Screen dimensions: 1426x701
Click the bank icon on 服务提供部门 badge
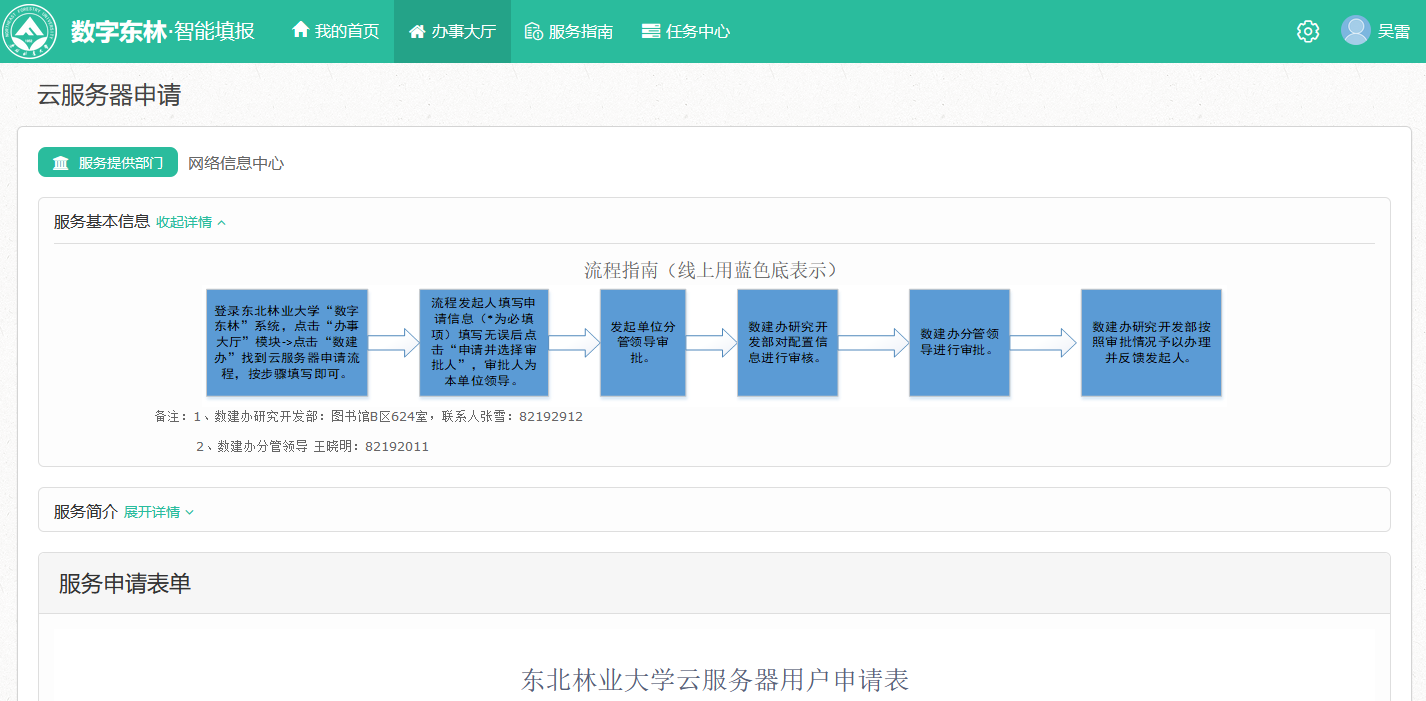pyautogui.click(x=61, y=163)
